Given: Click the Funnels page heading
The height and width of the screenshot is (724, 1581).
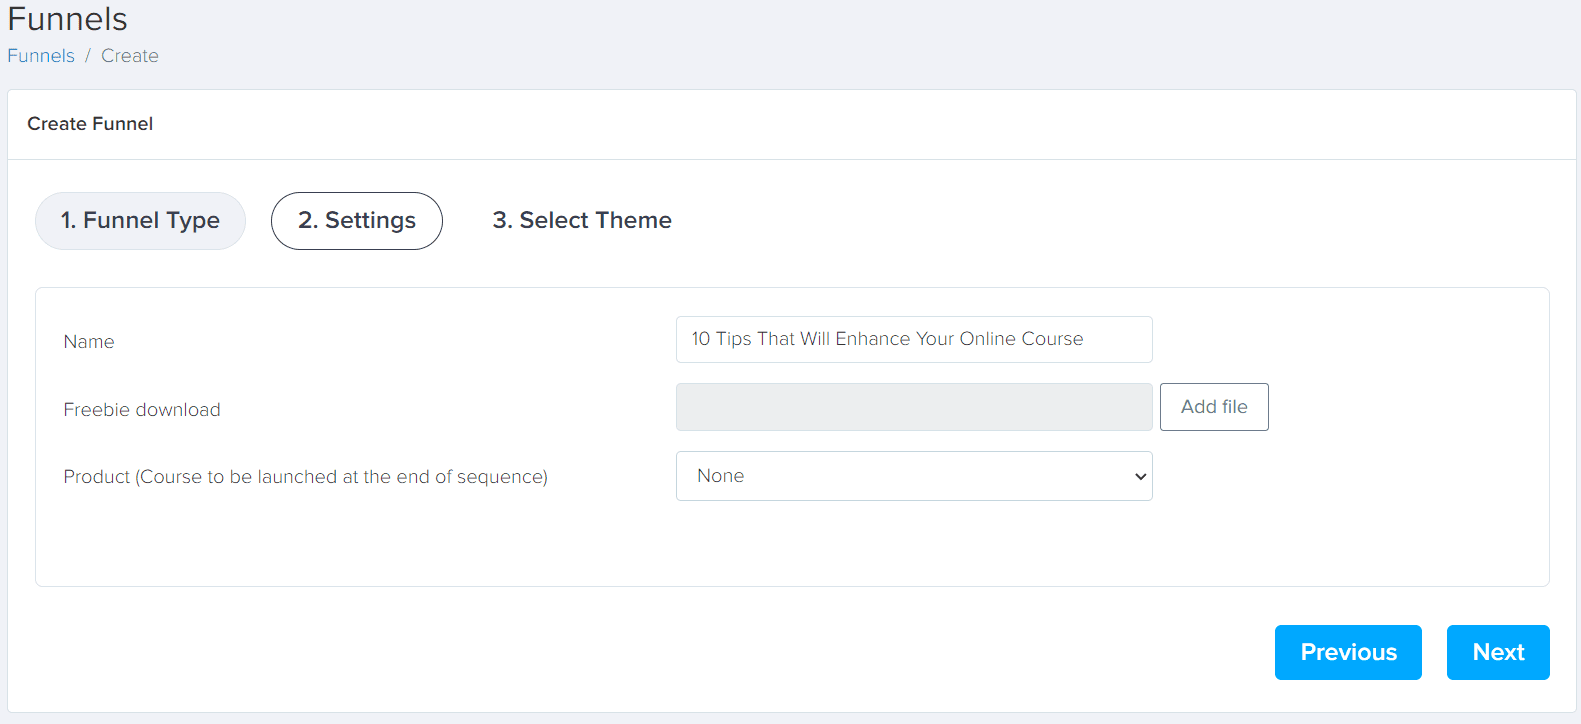Looking at the screenshot, I should point(68,19).
